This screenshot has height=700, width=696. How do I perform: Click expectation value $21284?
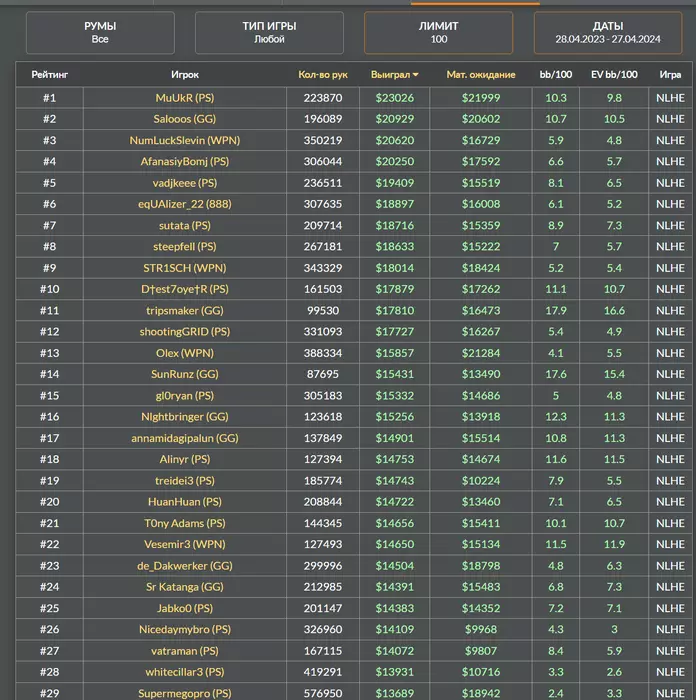481,353
